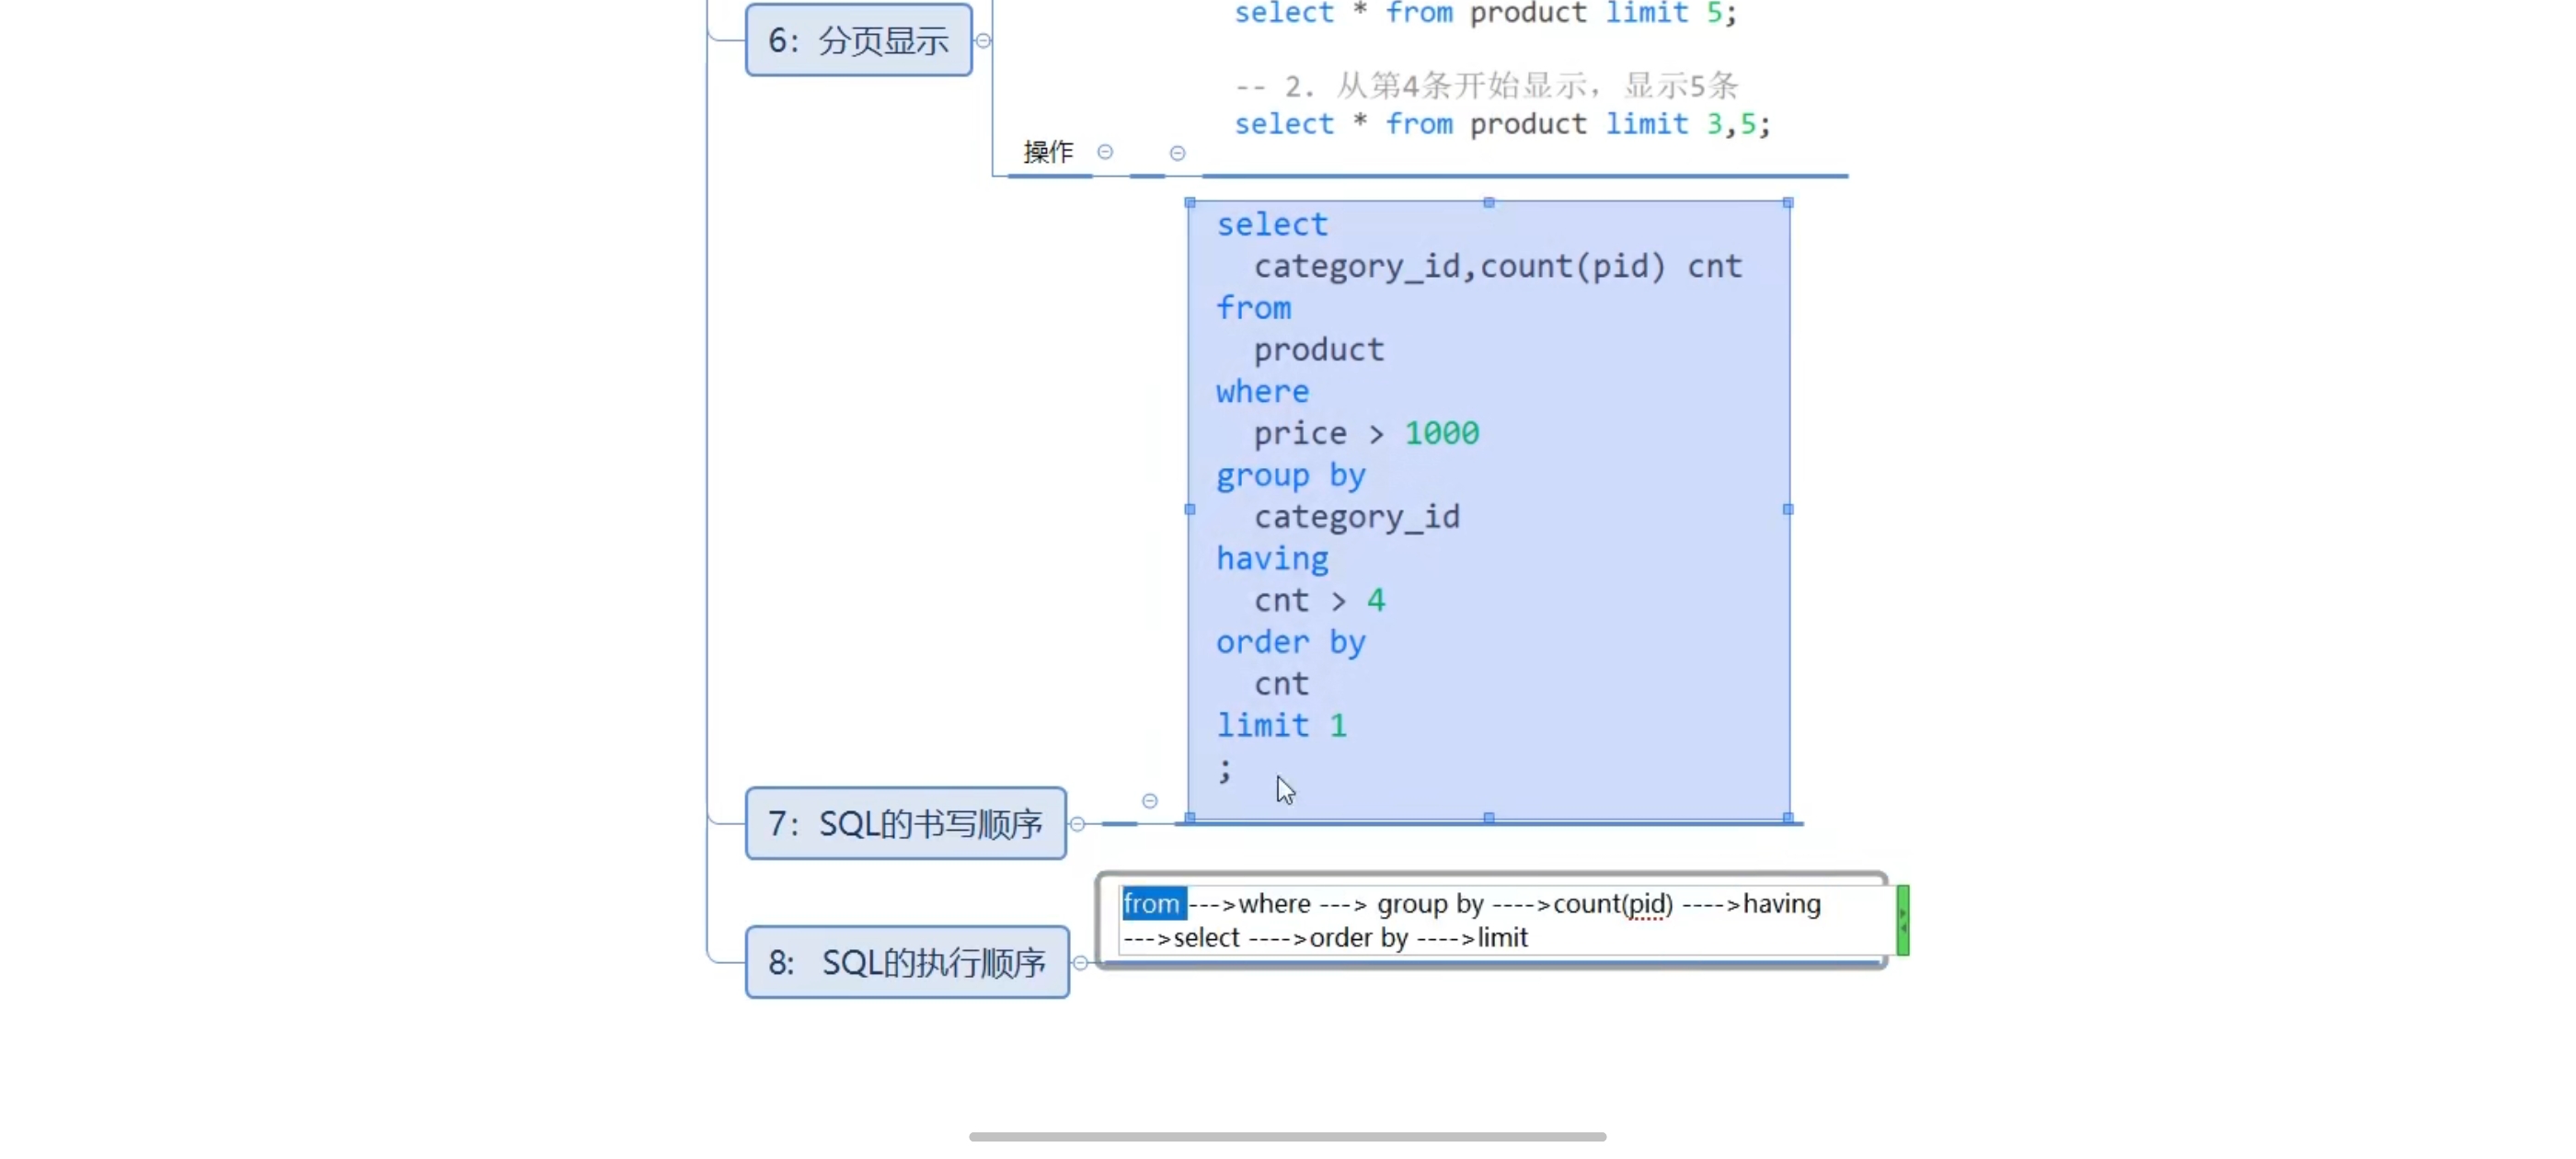Screen dimensions: 2576x1159
Task: Click green width handle of text editor
Action: tap(1902, 920)
